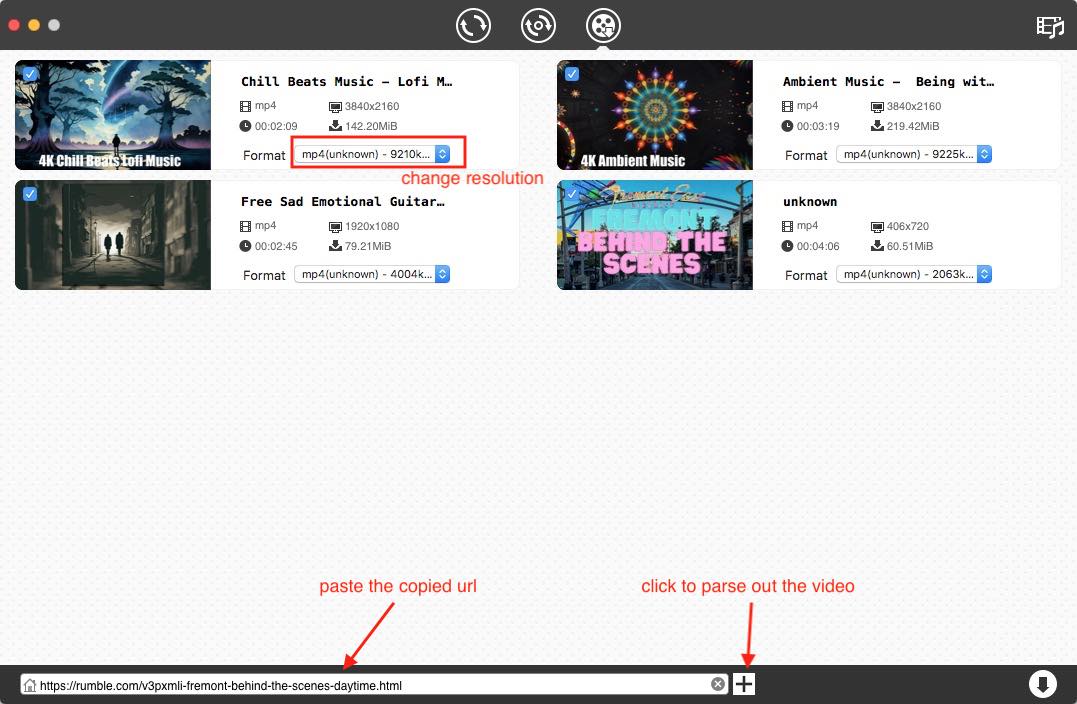
Task: Open the video converter tool in the toolbar
Action: [x=473, y=25]
